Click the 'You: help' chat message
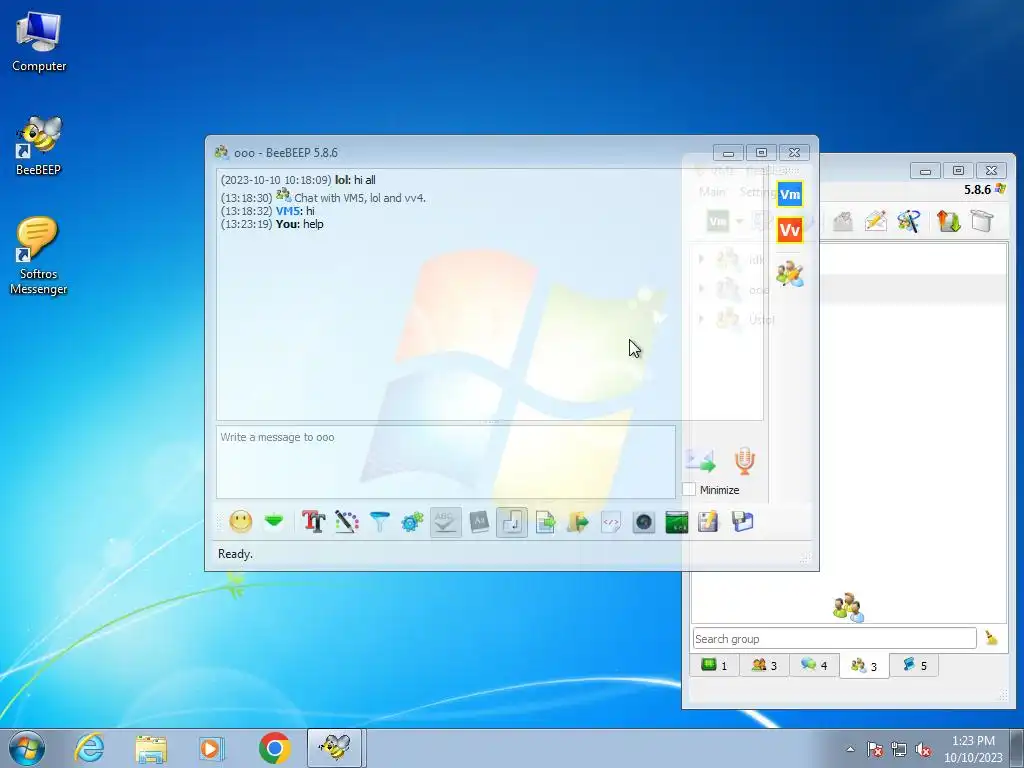This screenshot has width=1024, height=768. (300, 223)
